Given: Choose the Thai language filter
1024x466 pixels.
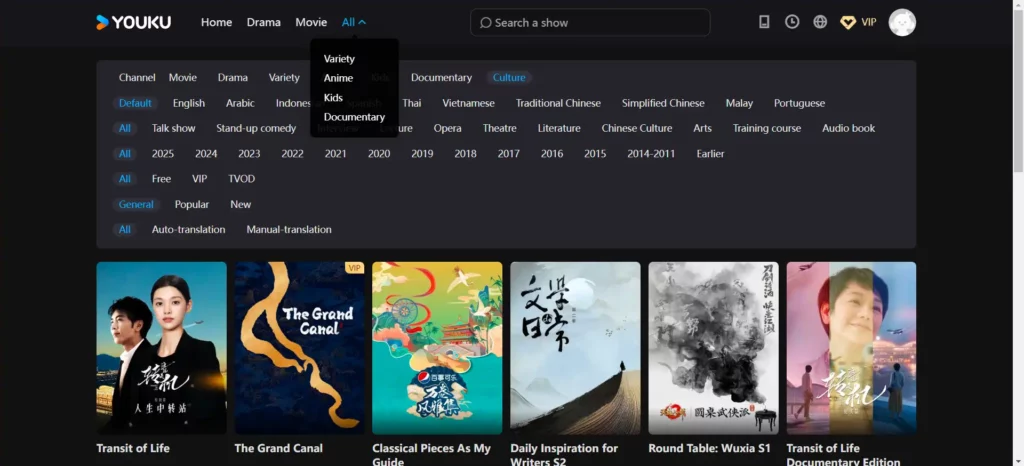Looking at the screenshot, I should click(x=411, y=103).
